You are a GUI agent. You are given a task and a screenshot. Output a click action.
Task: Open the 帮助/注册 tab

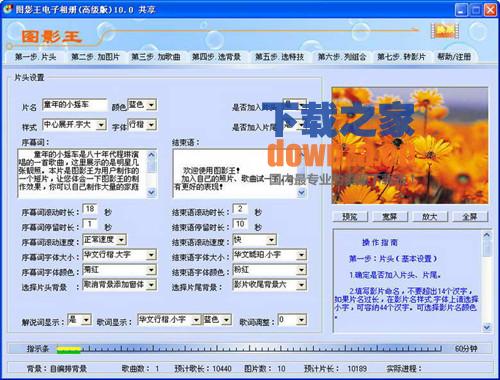[x=454, y=57]
